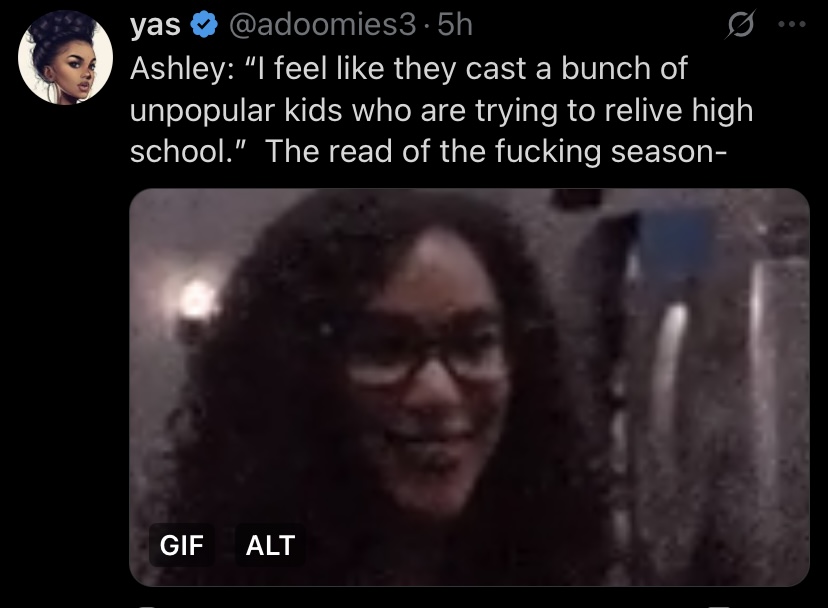Open the display name yas

click(155, 25)
